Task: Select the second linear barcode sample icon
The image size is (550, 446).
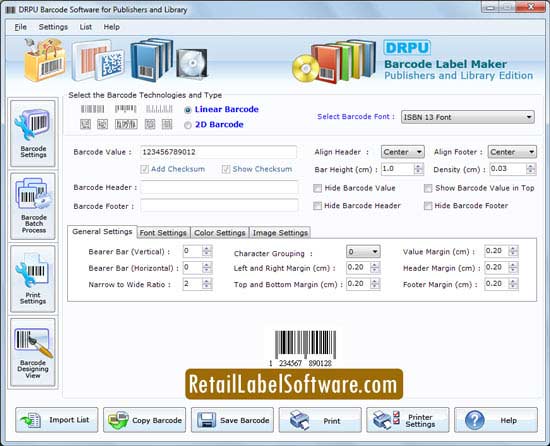Action: 126,109
